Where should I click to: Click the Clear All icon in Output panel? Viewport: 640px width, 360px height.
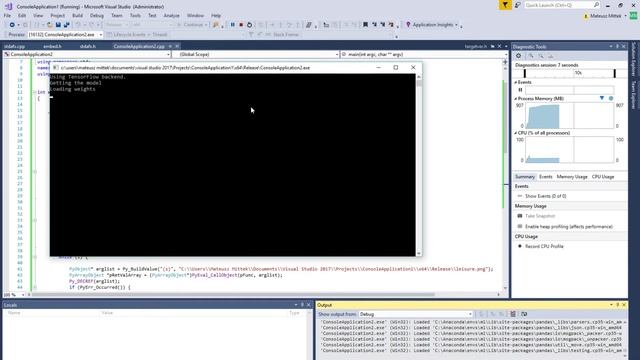(513, 314)
